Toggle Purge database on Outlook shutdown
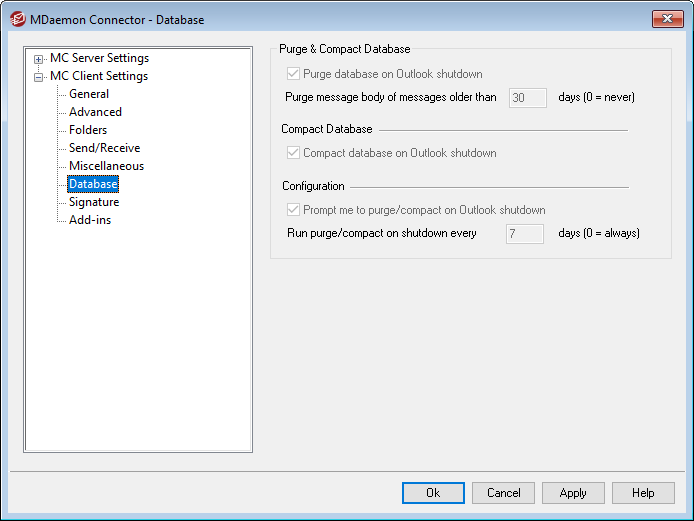The width and height of the screenshot is (694, 521). pyautogui.click(x=293, y=74)
